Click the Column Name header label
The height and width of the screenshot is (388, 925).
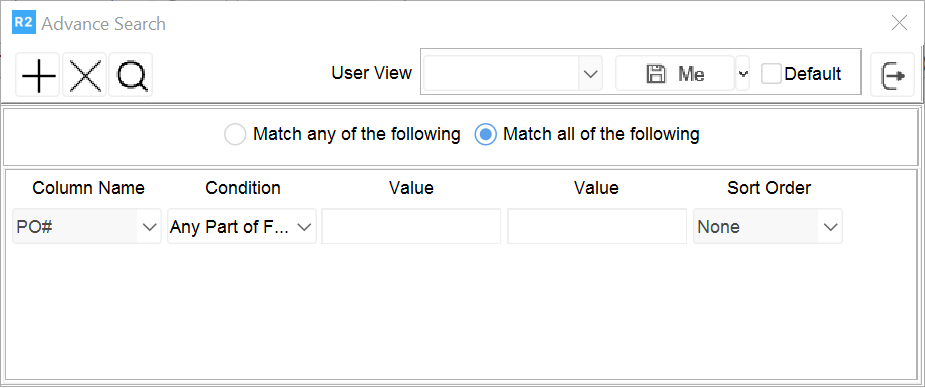88,188
